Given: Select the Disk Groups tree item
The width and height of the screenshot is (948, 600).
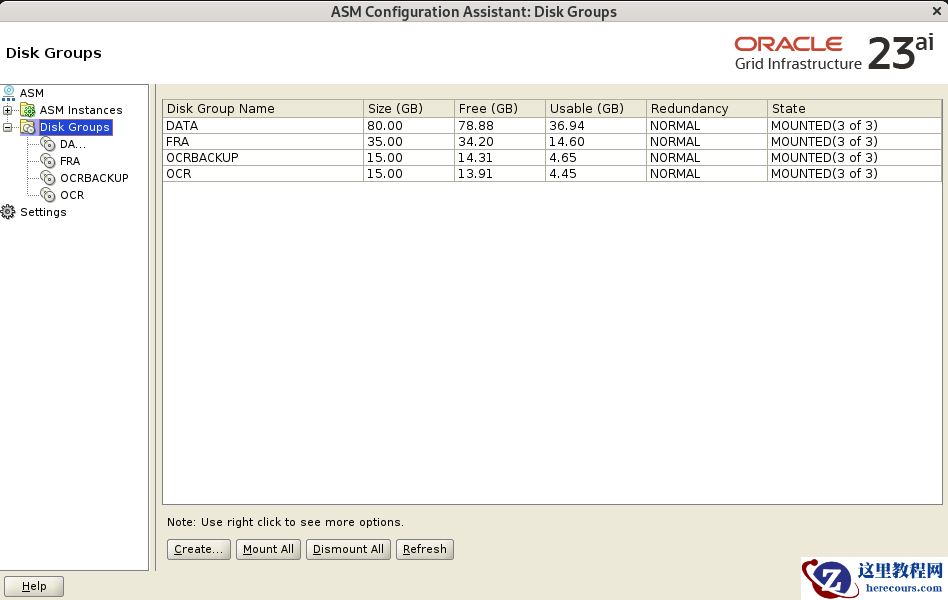Looking at the screenshot, I should click(75, 127).
